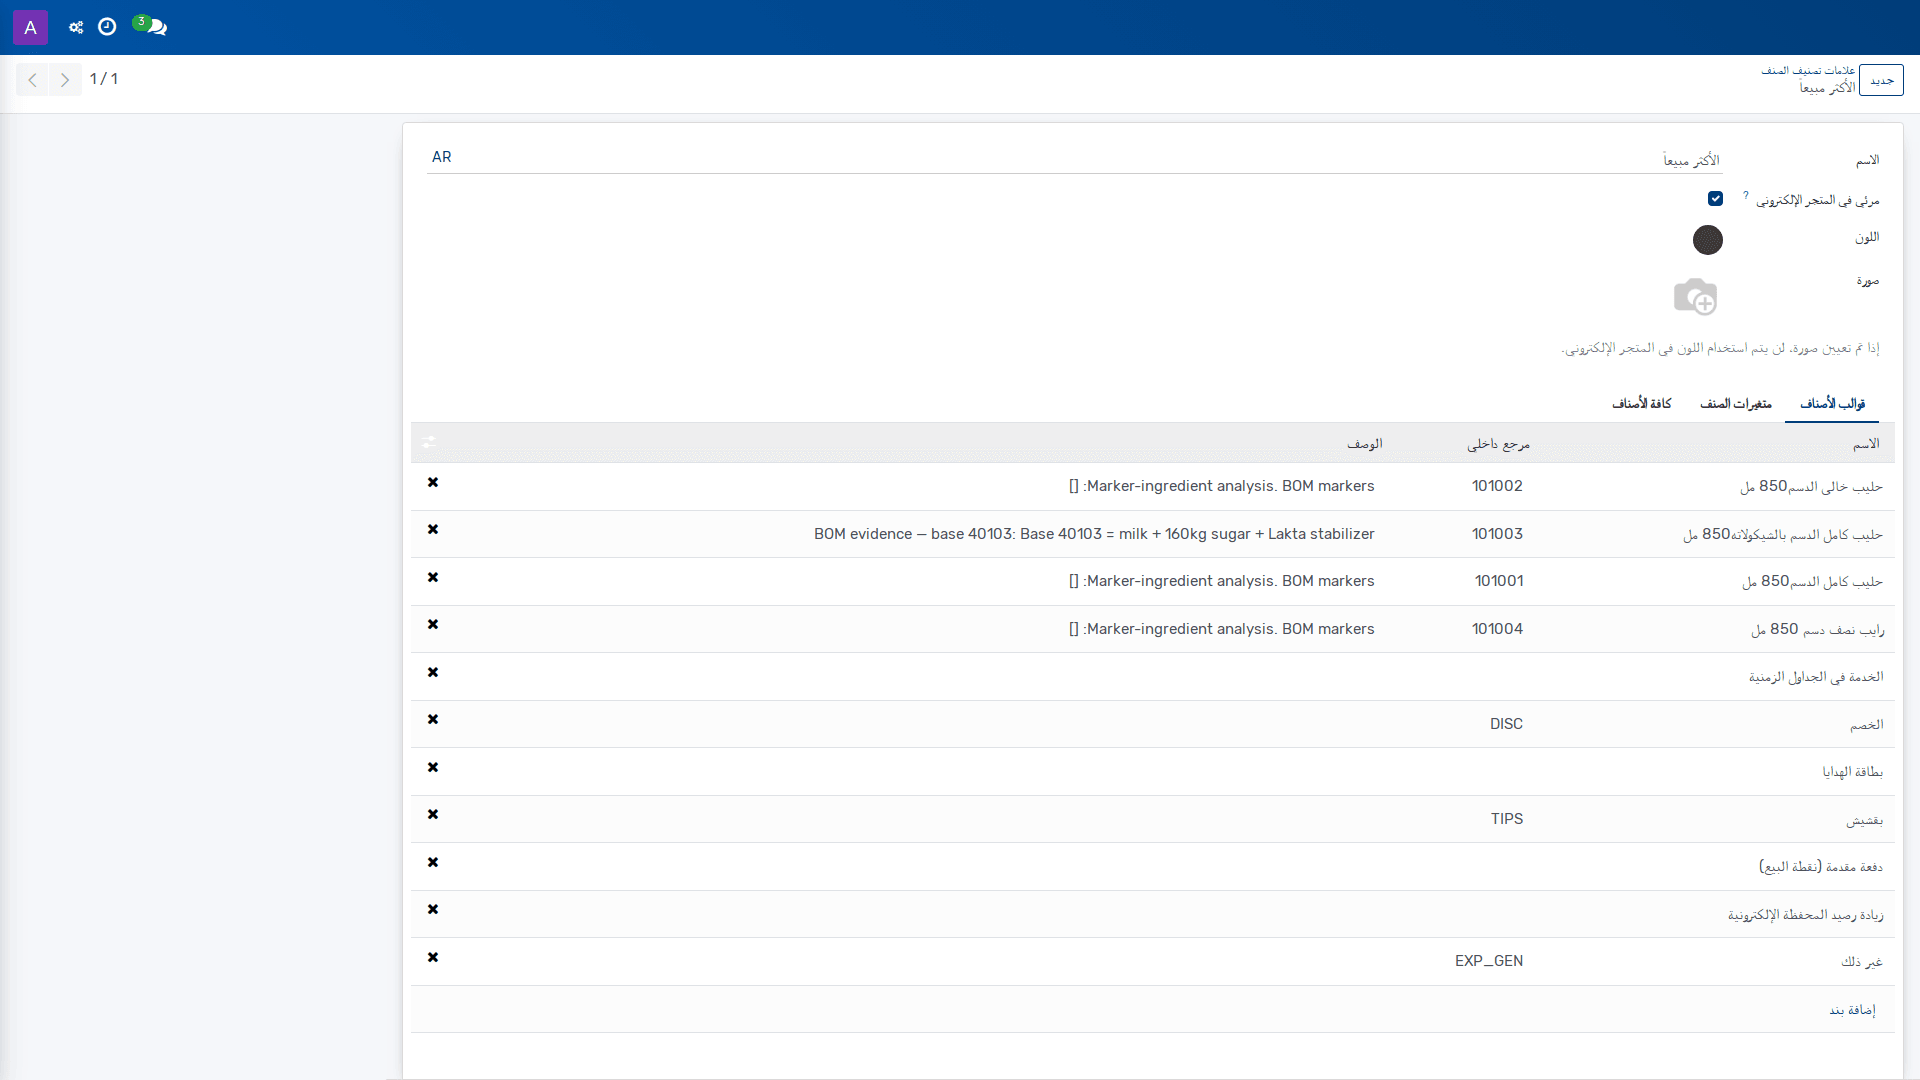Screen dimensions: 1920x1080
Task: Click the جديد new button
Action: (1882, 80)
